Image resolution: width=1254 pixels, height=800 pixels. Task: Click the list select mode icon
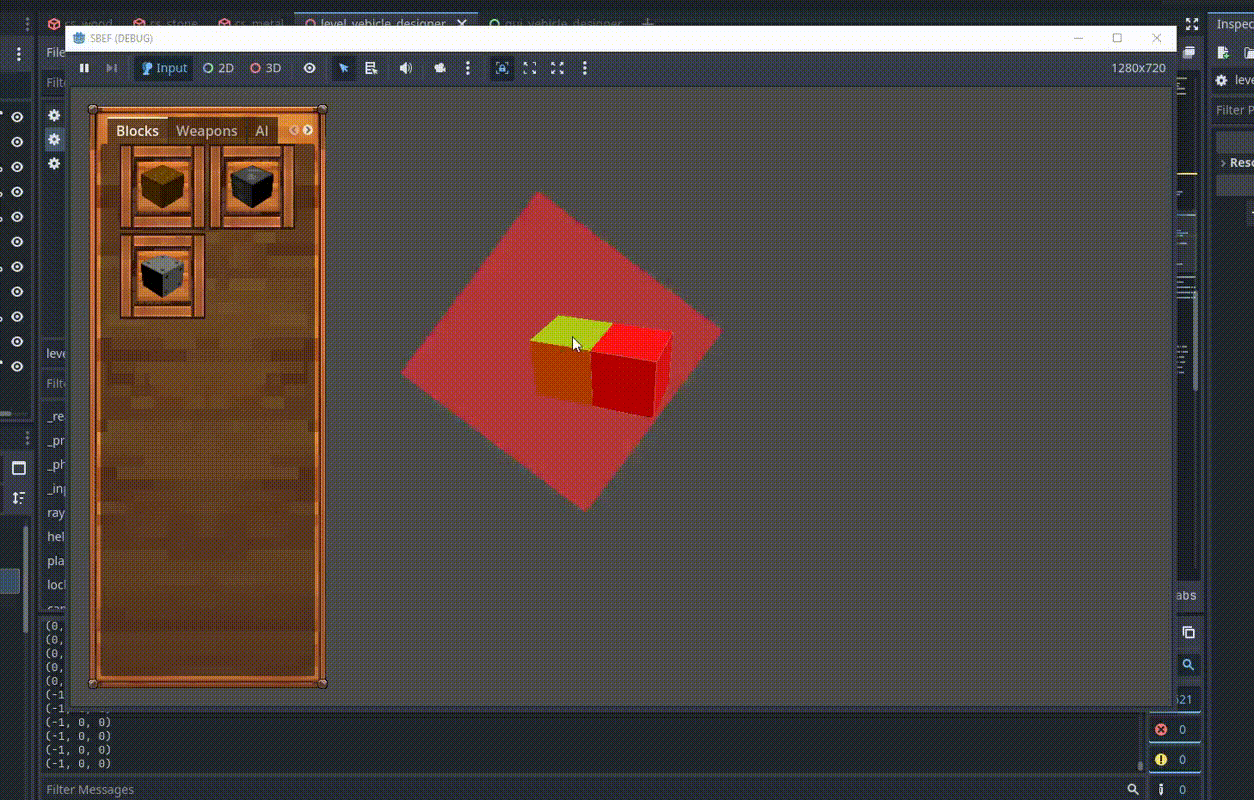pos(371,68)
